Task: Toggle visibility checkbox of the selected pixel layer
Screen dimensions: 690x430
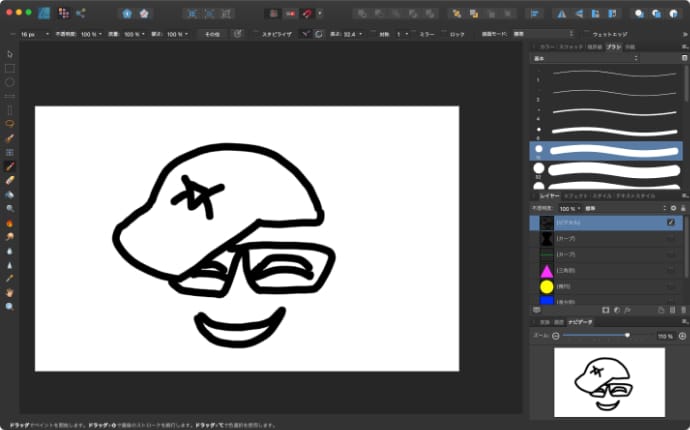Action: click(671, 222)
